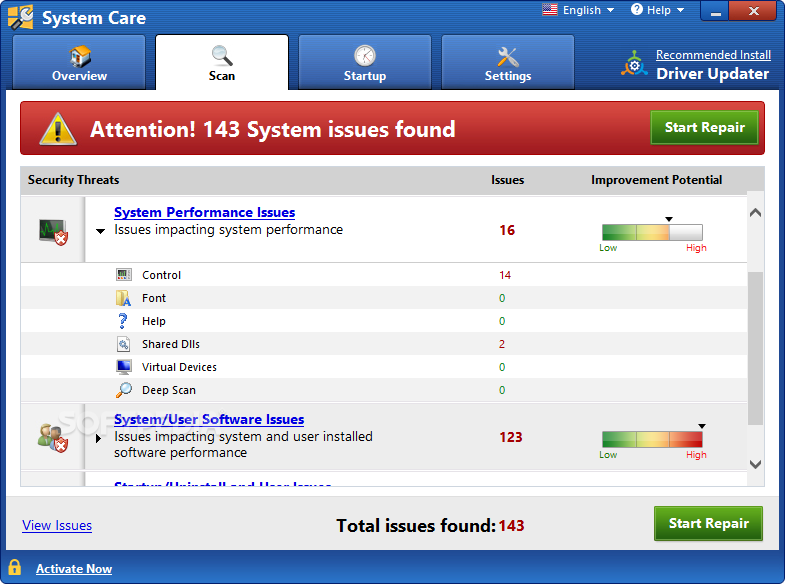Viewport: 785px width, 584px height.
Task: Select the Virtual Devices row
Action: pyautogui.click(x=383, y=367)
